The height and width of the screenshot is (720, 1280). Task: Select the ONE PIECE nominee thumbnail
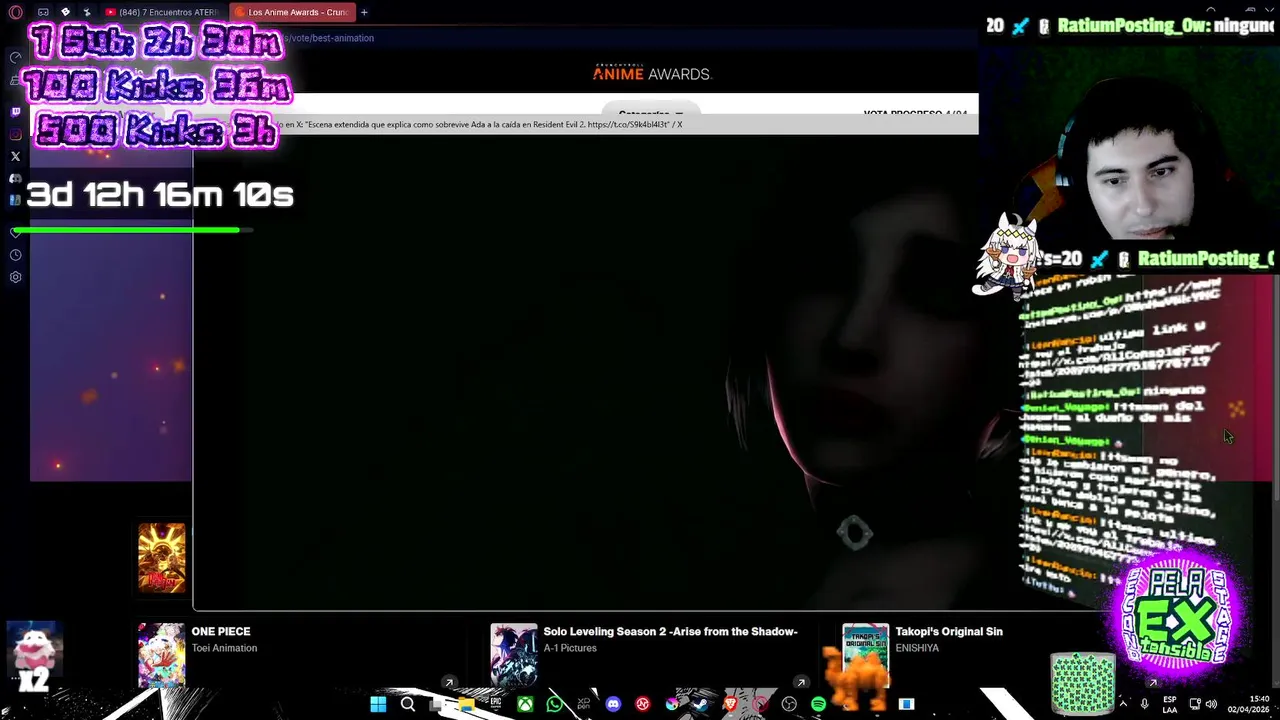tap(161, 655)
